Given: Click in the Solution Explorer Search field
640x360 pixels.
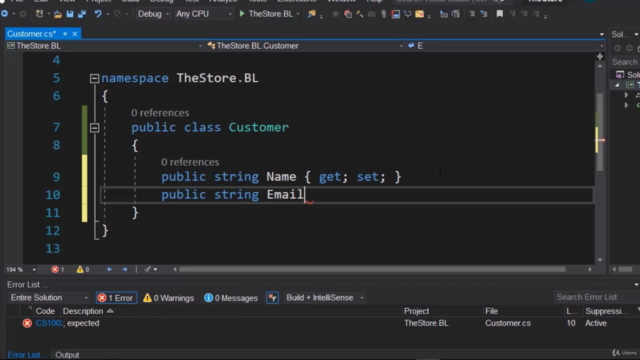Looking at the screenshot, I should point(624,62).
